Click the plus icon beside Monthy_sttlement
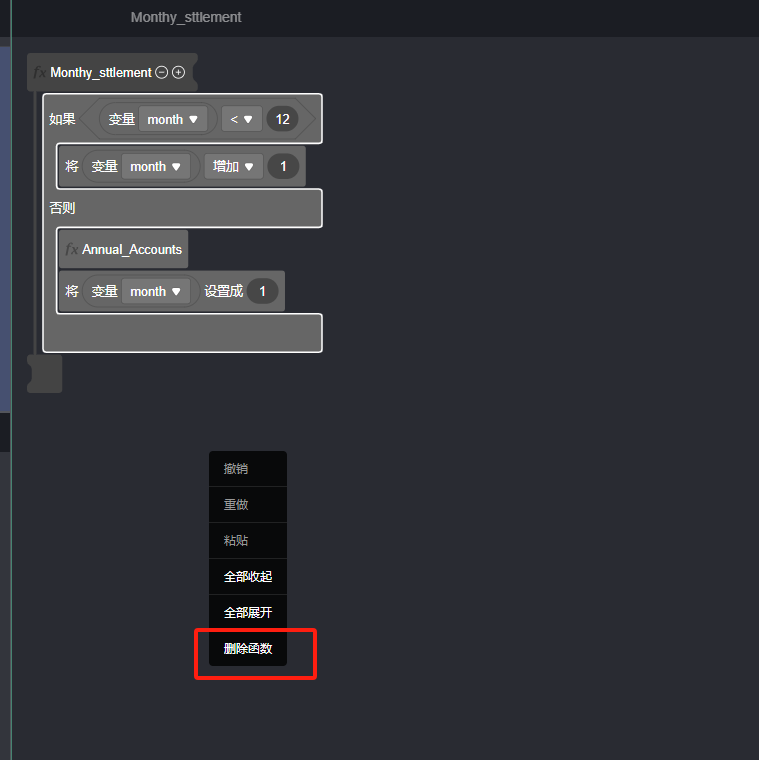Screen dimensions: 759x760 pos(178,72)
